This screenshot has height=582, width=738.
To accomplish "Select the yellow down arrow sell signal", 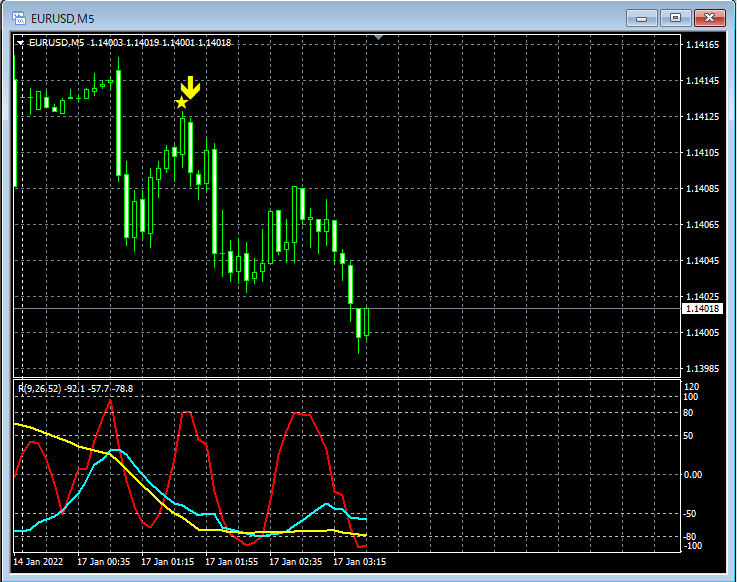I will [190, 88].
